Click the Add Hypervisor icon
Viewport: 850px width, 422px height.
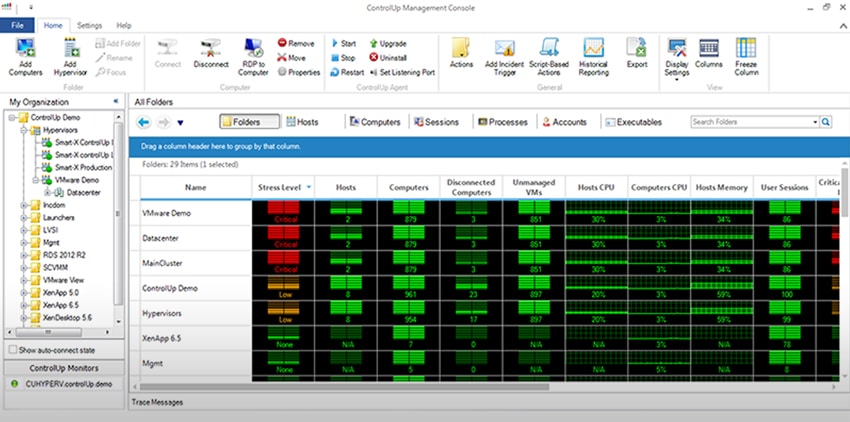(x=70, y=56)
